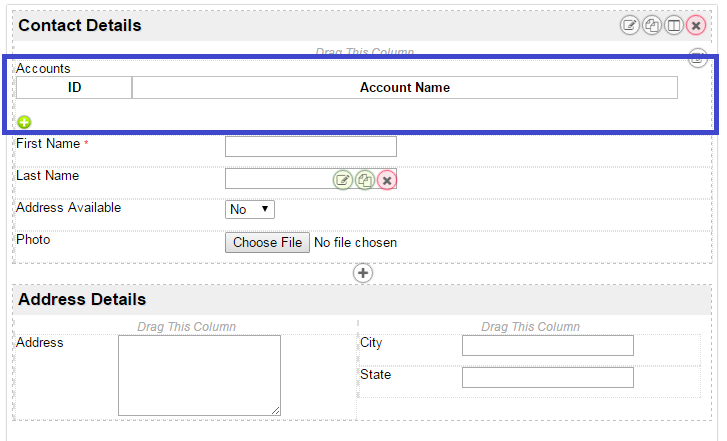This screenshot has height=441, width=727.
Task: Click Choose File button for Photo
Action: (x=267, y=242)
